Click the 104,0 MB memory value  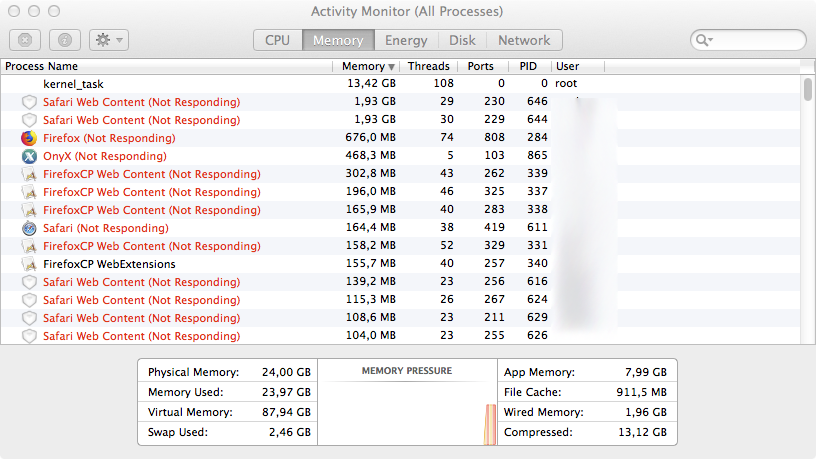click(371, 335)
